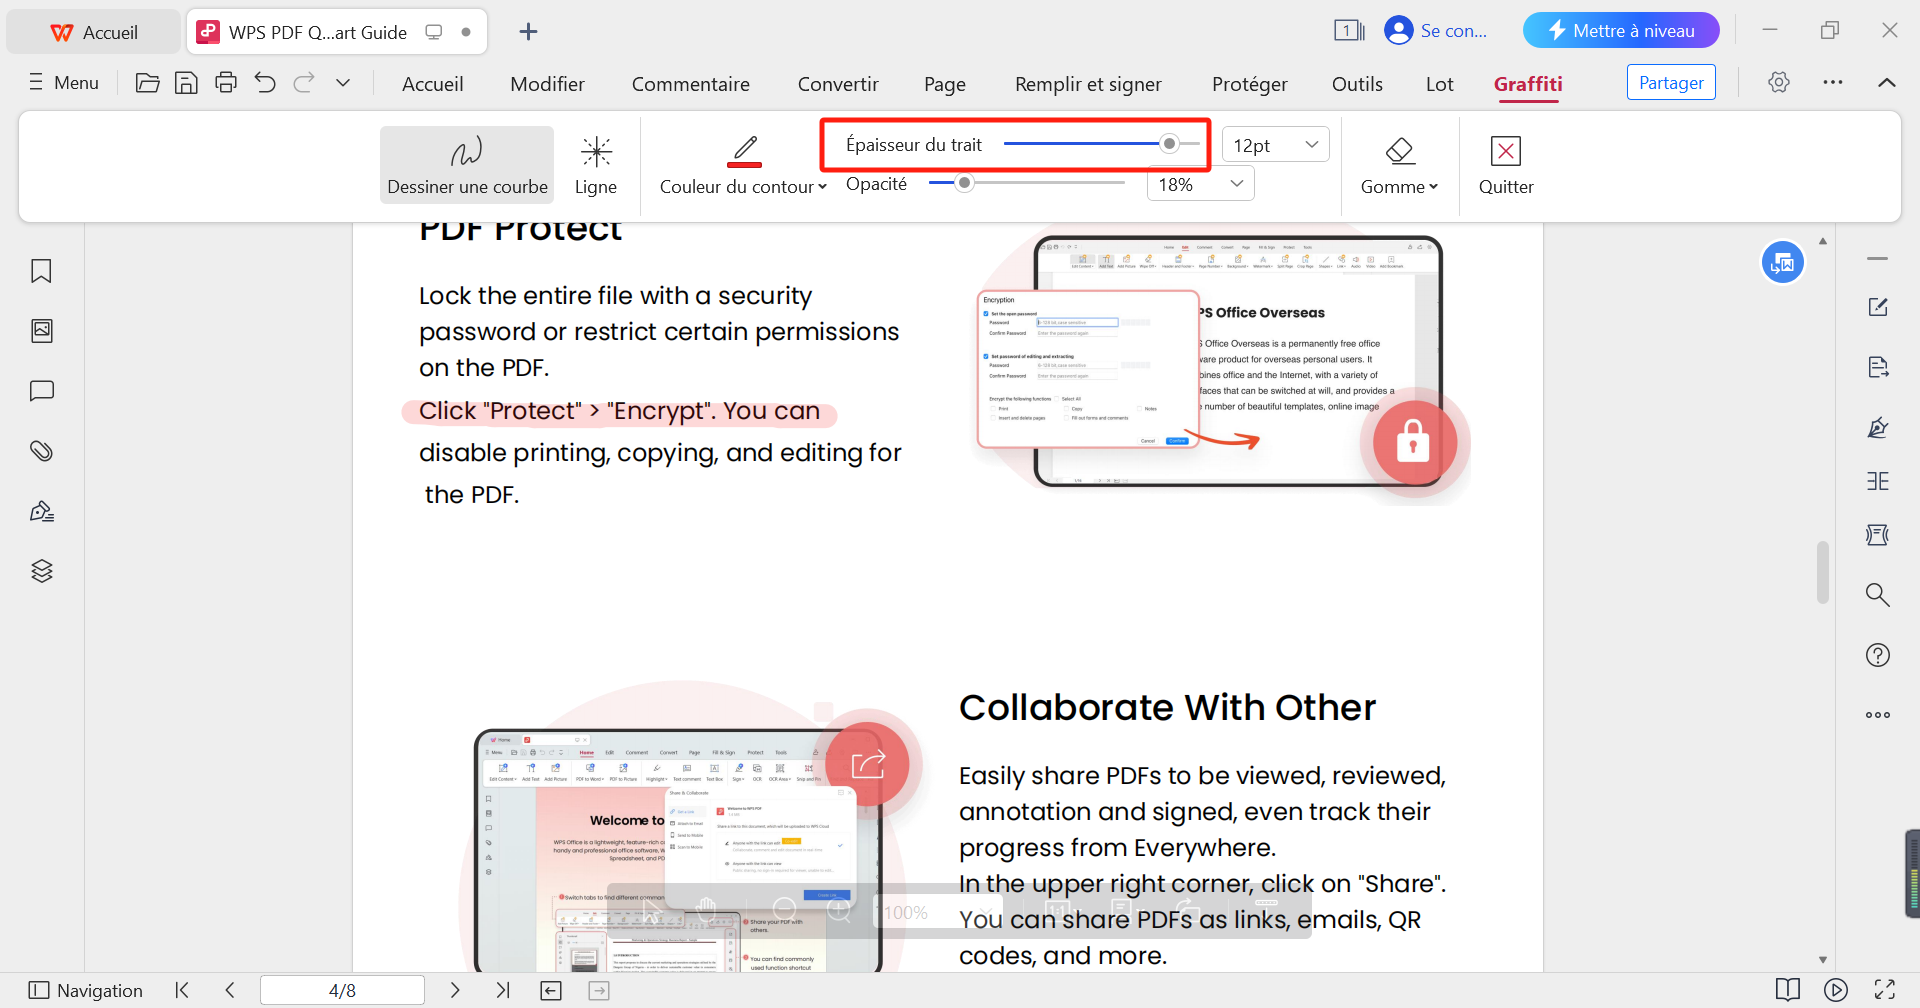The height and width of the screenshot is (1008, 1920).
Task: Open the layers panel in left sidebar
Action: [41, 571]
